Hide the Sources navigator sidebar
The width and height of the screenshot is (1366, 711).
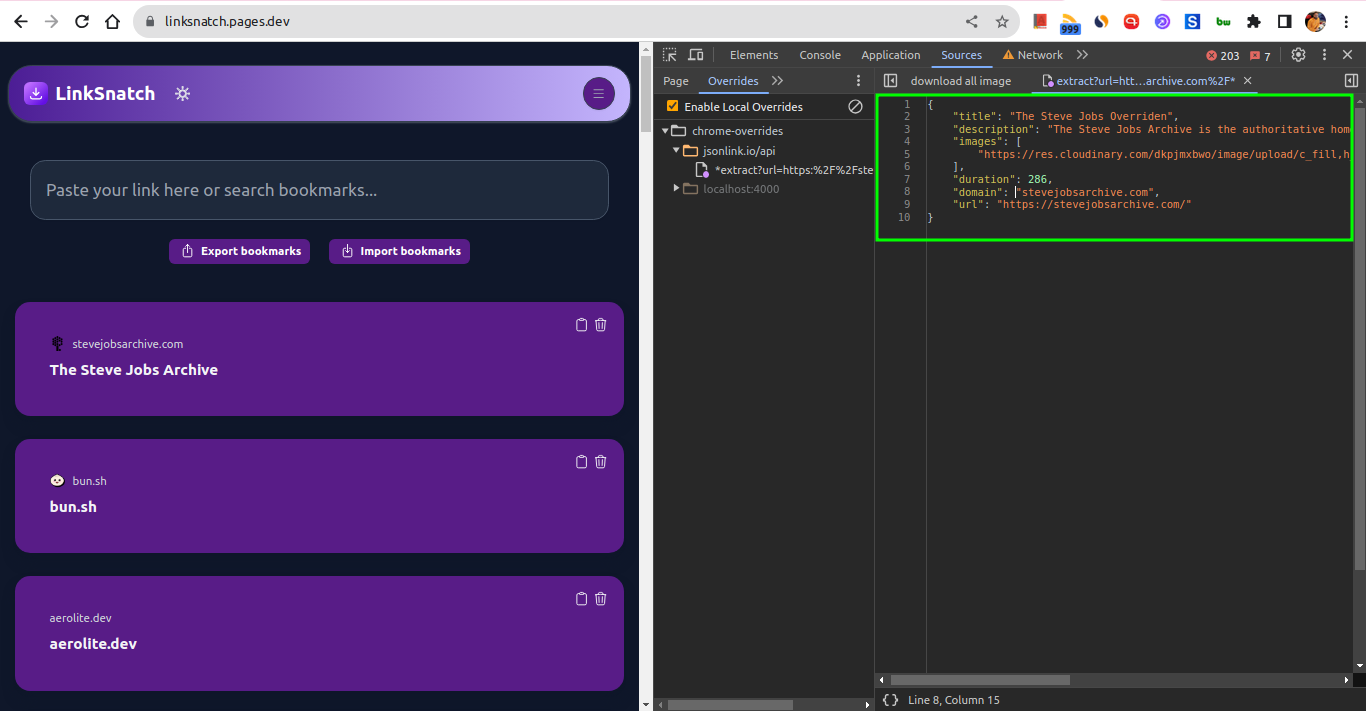coord(890,81)
